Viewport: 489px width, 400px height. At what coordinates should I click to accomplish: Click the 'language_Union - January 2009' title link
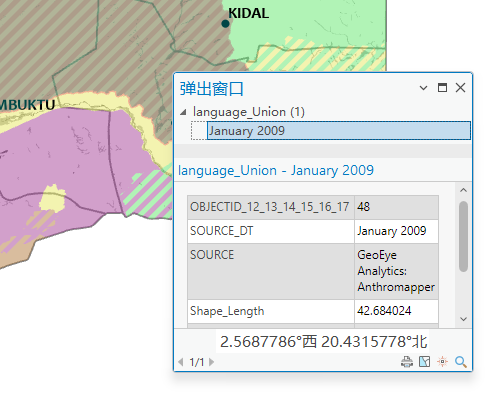tap(276, 171)
